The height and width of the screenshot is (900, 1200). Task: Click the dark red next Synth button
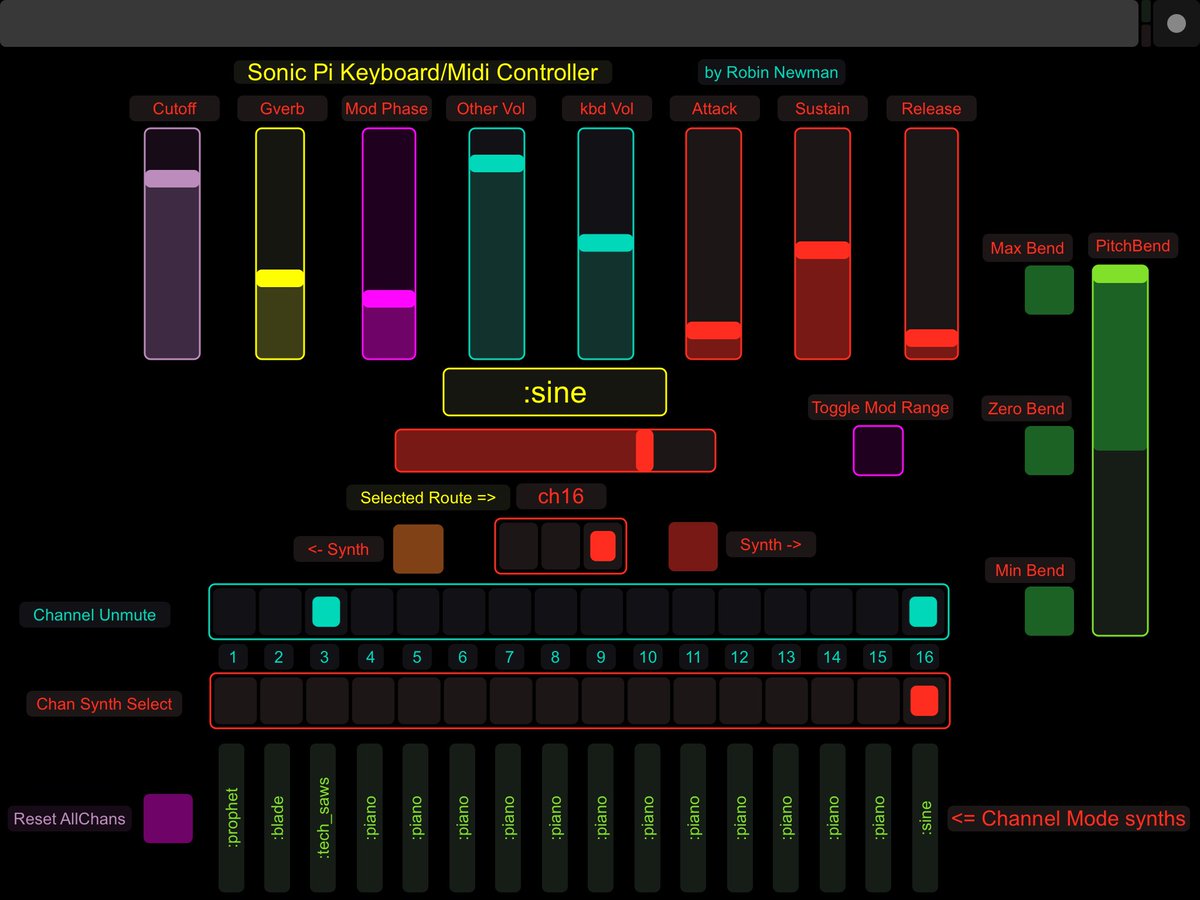click(x=693, y=547)
